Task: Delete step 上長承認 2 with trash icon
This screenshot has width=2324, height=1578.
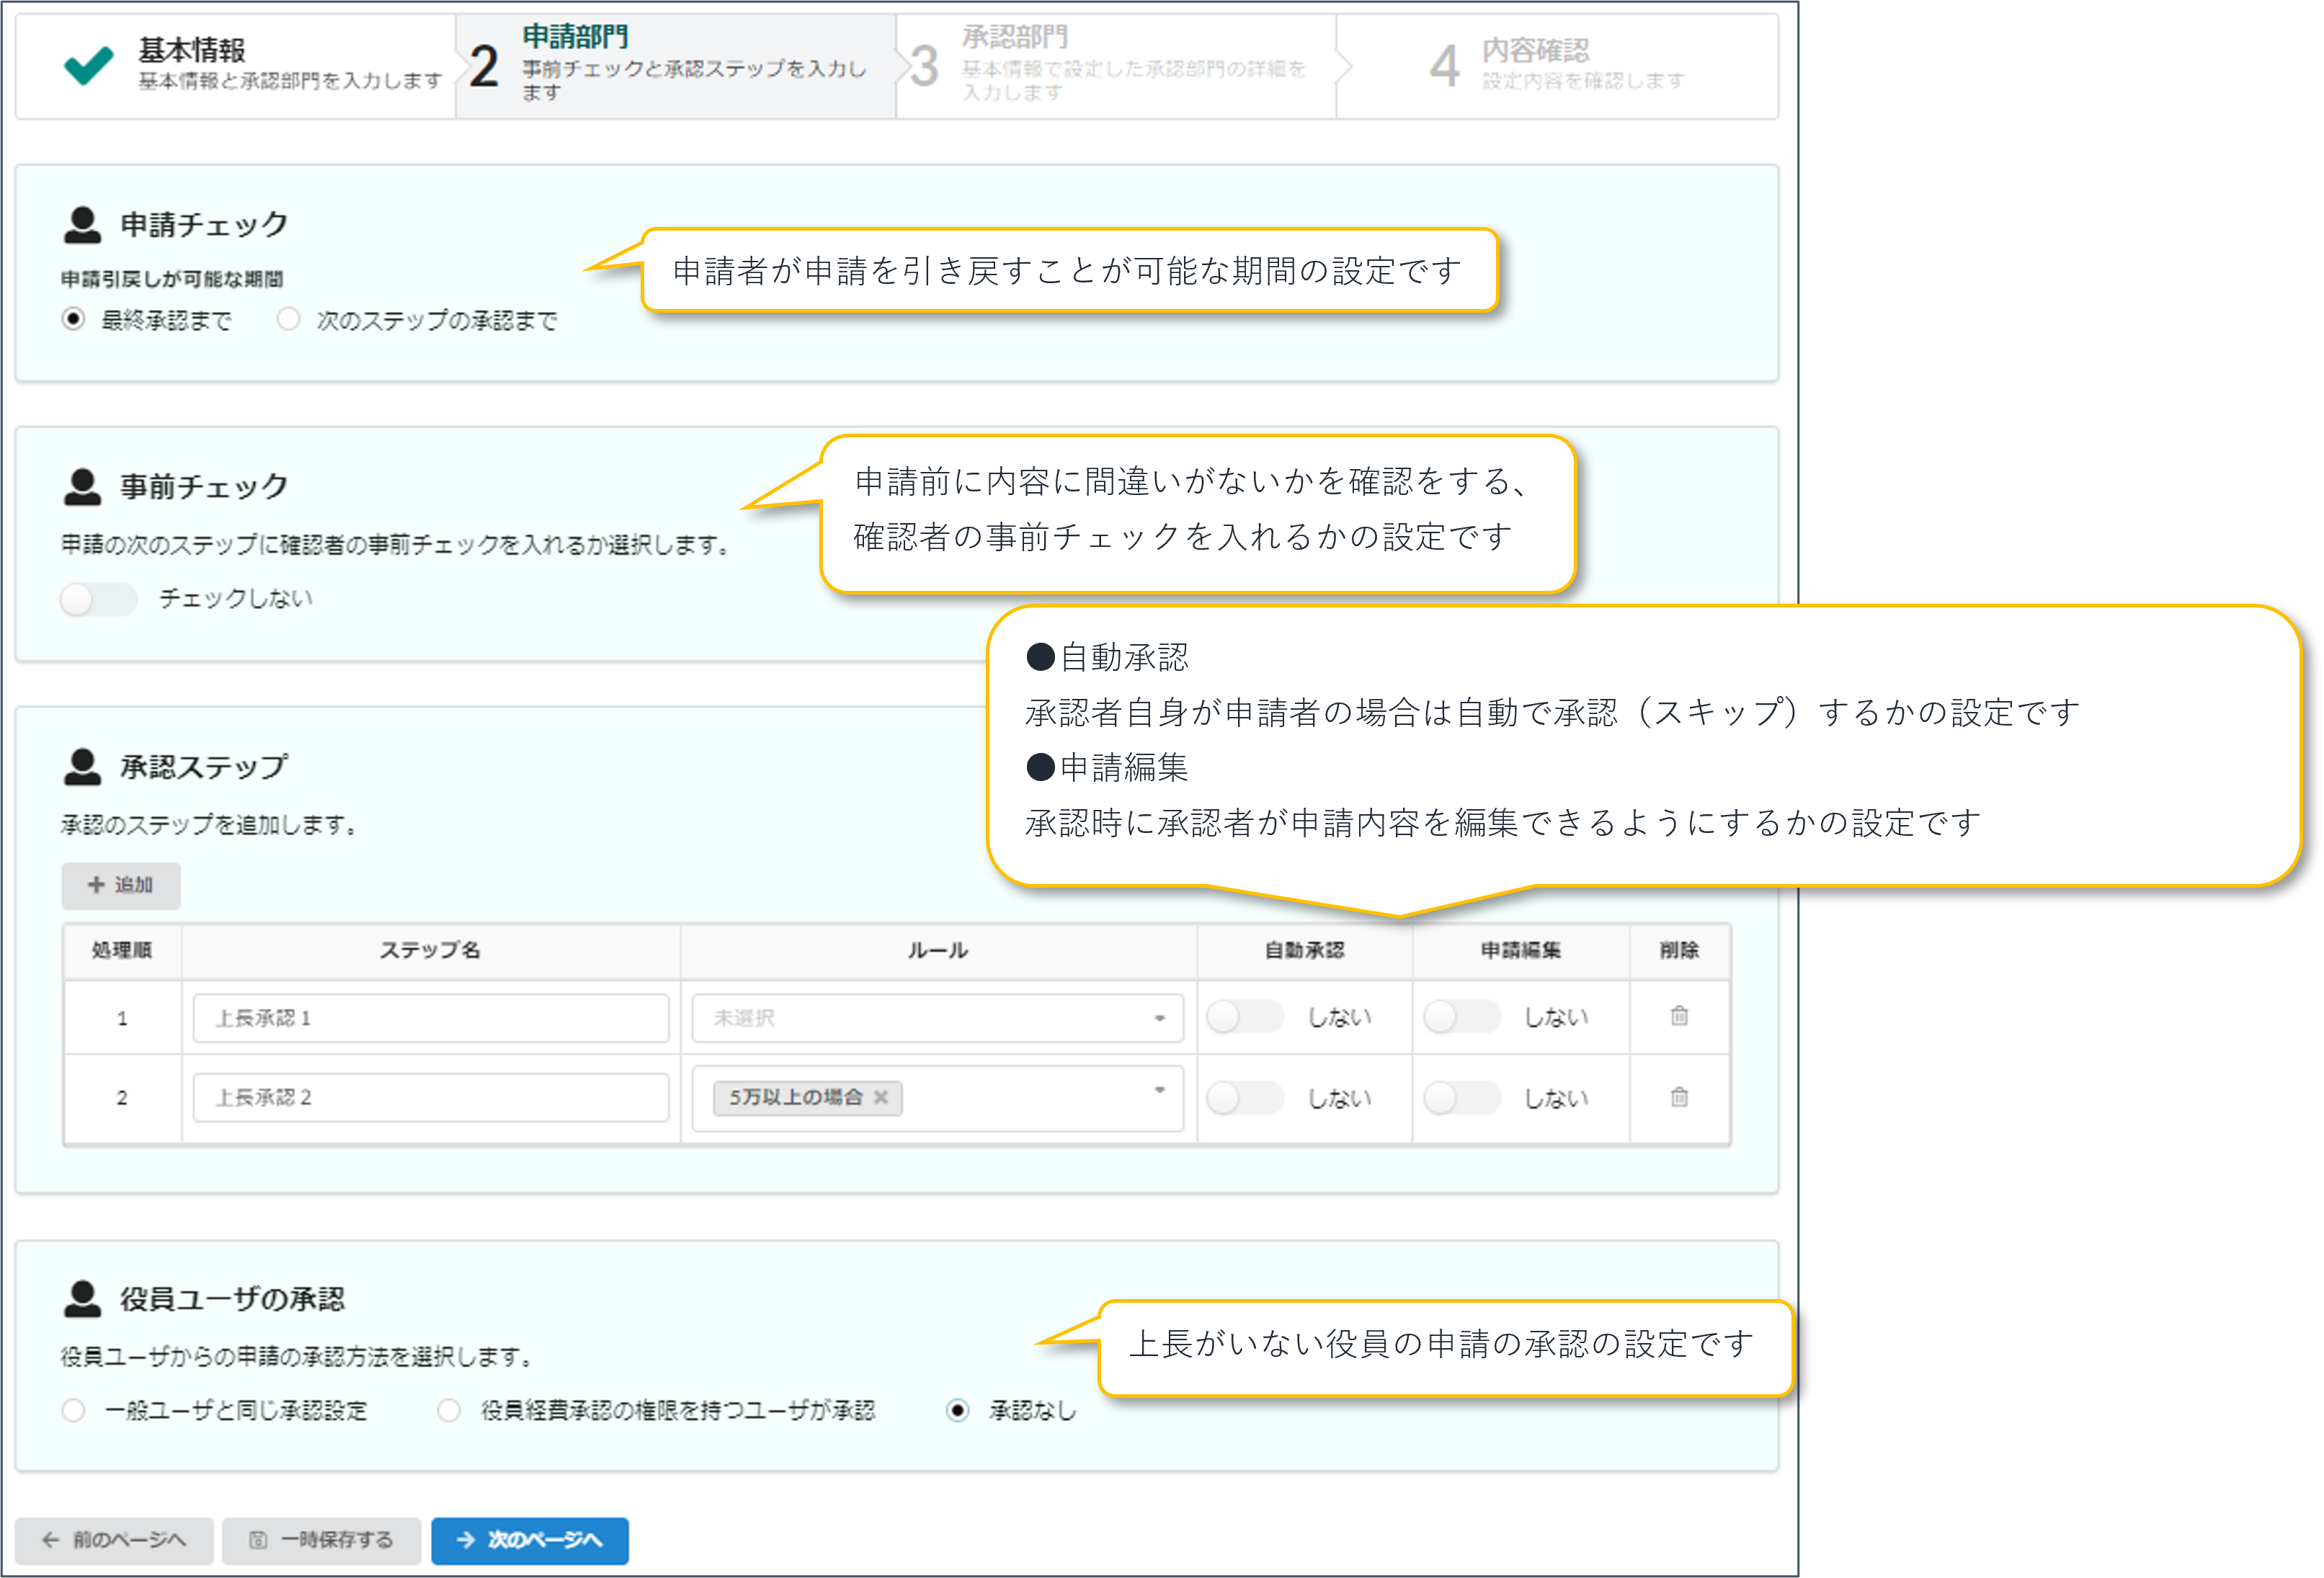Action: tap(1679, 1097)
